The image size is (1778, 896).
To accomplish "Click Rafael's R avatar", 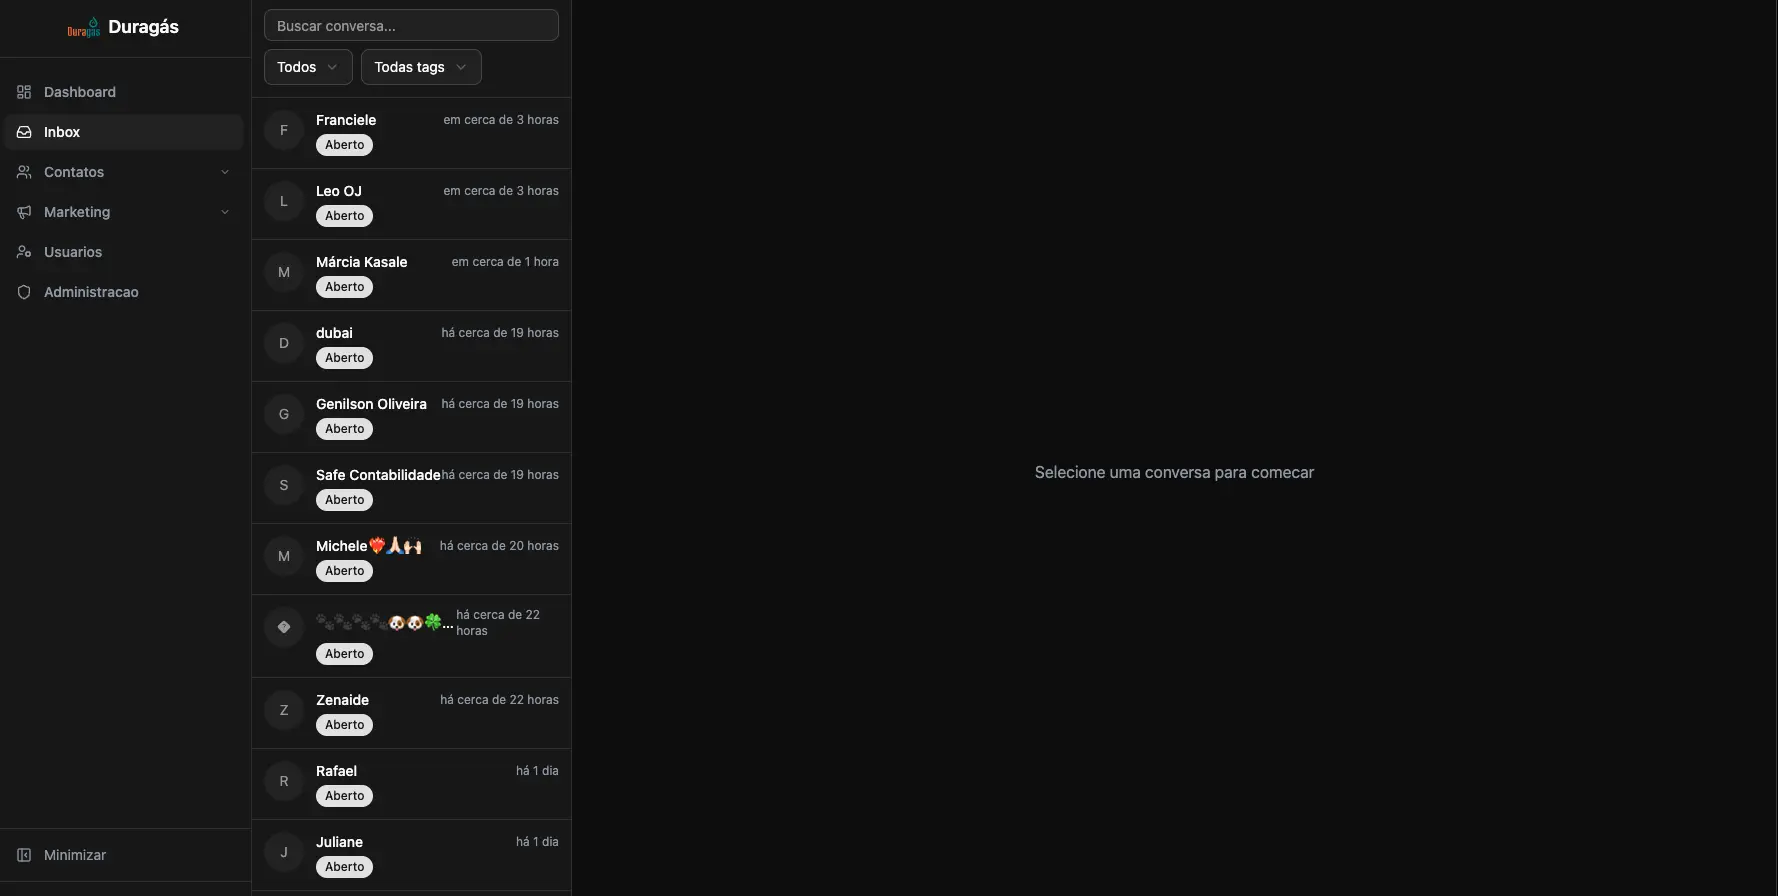I will tap(284, 781).
